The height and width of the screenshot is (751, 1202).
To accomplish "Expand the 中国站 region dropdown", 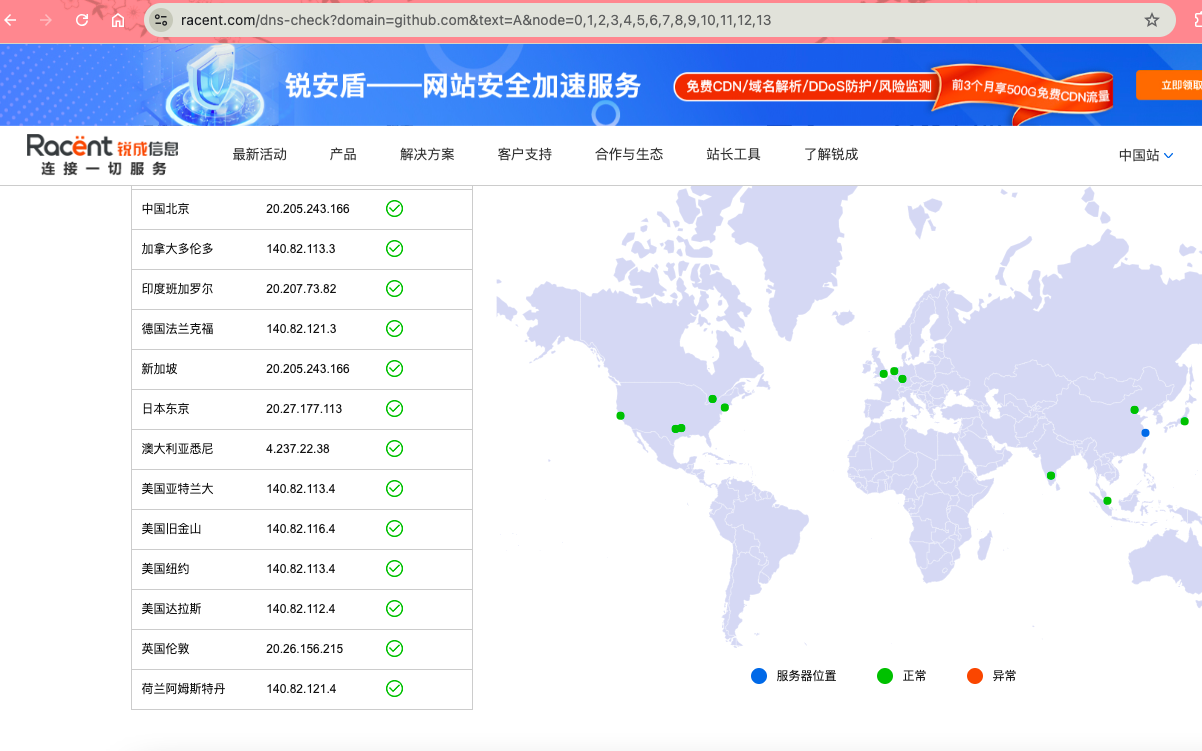I will (1145, 155).
